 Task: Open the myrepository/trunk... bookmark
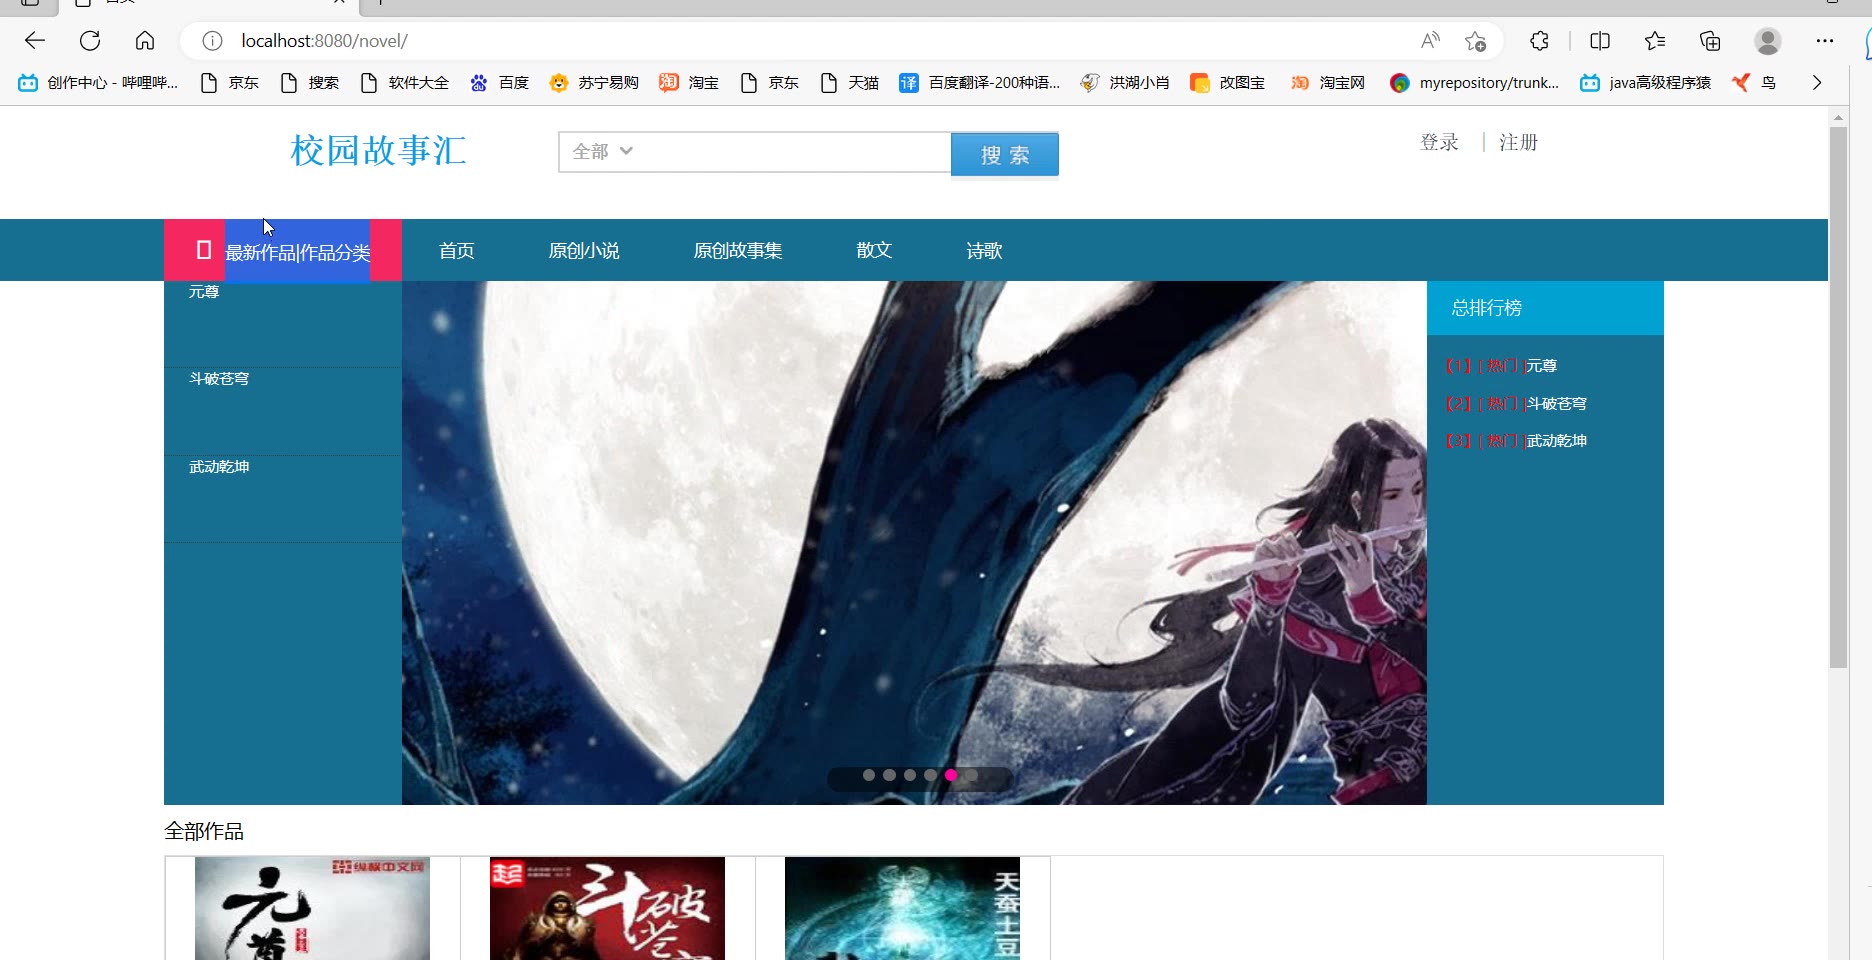click(x=1475, y=83)
